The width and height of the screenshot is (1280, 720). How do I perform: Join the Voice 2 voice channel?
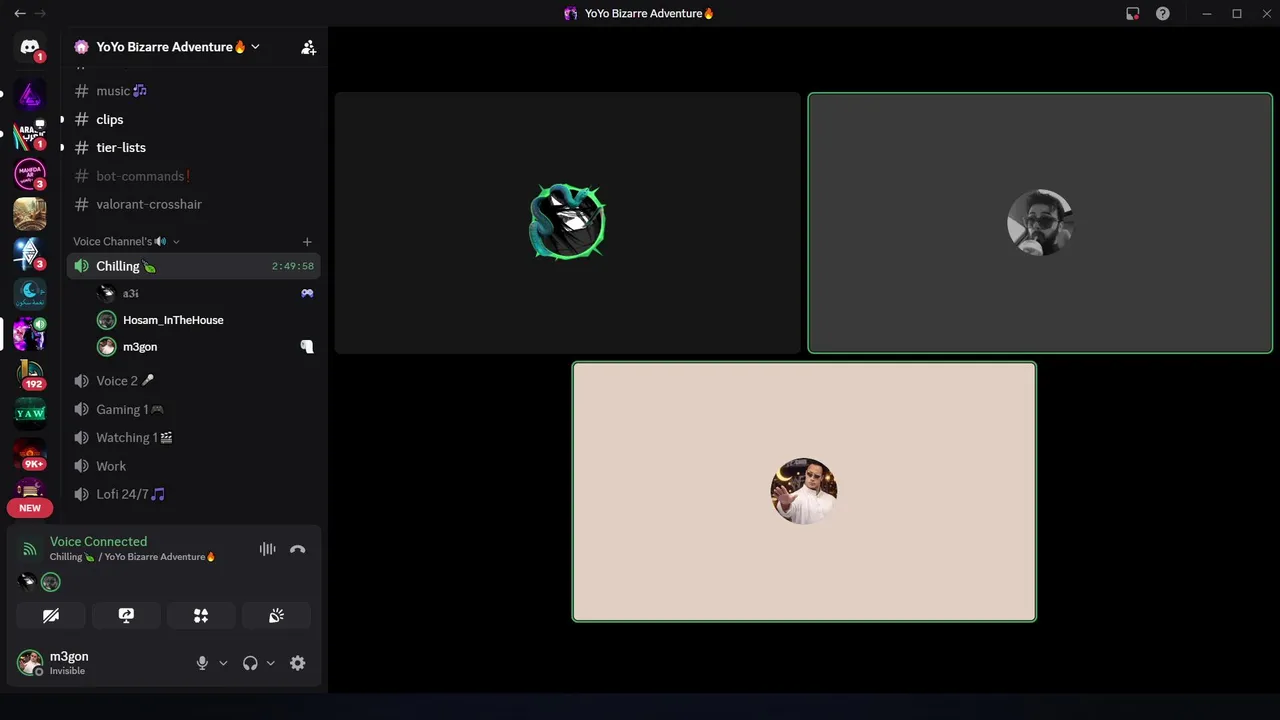tap(194, 381)
